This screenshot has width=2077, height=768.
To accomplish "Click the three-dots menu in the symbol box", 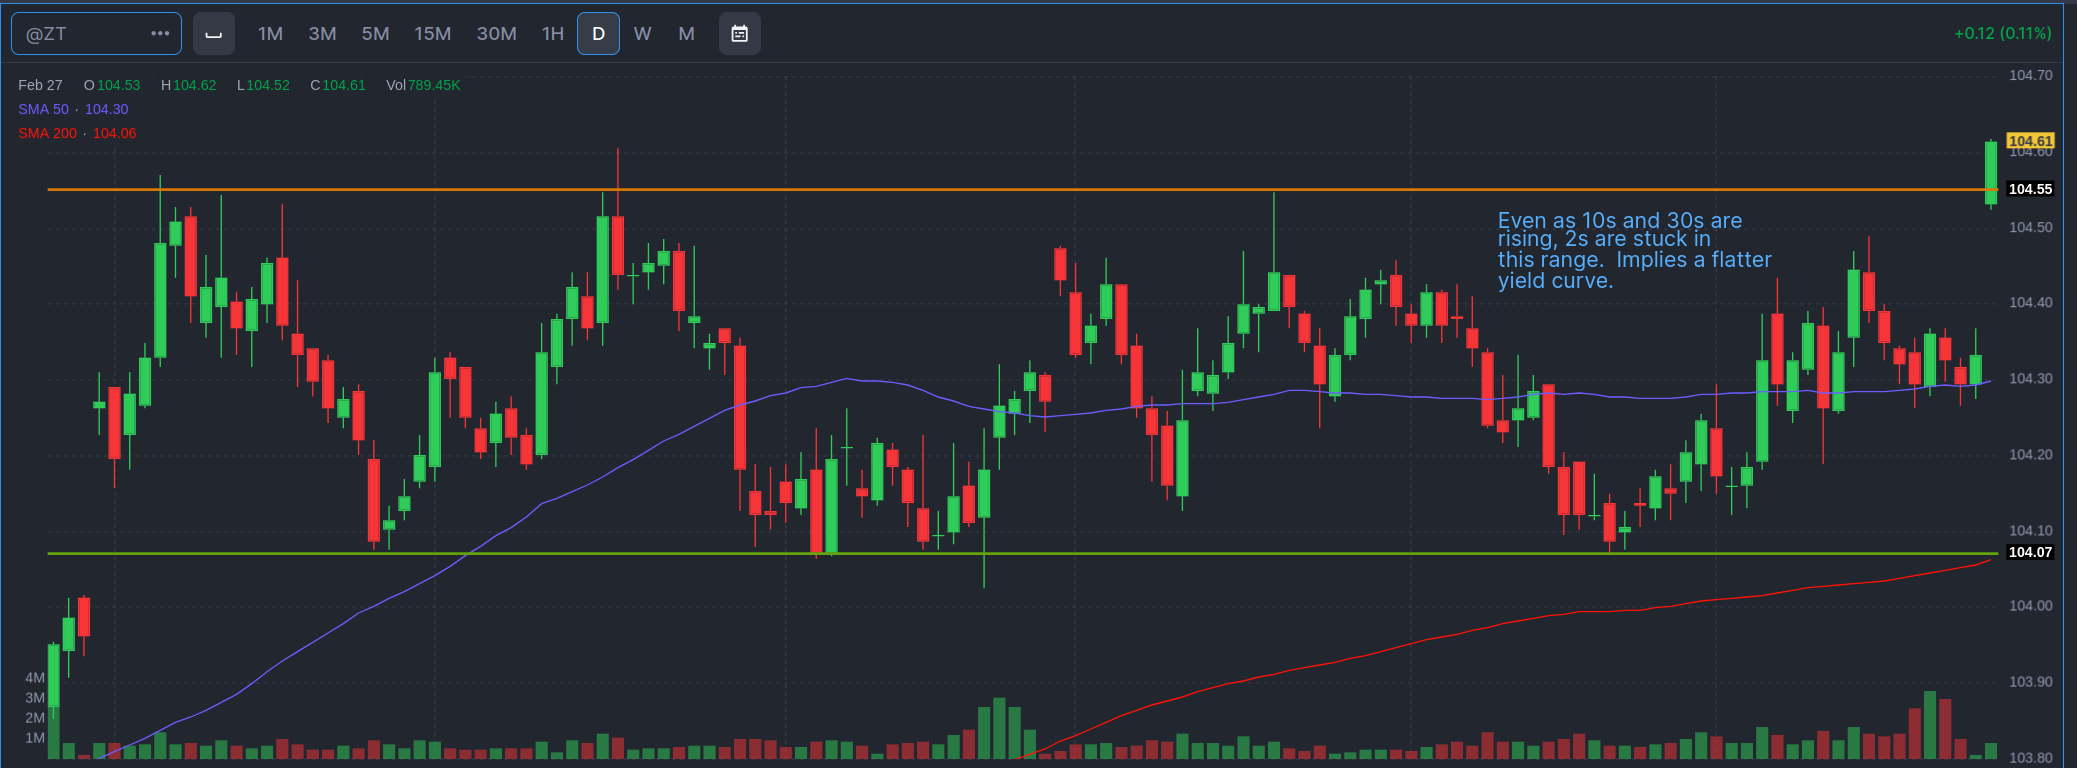I will pos(160,33).
